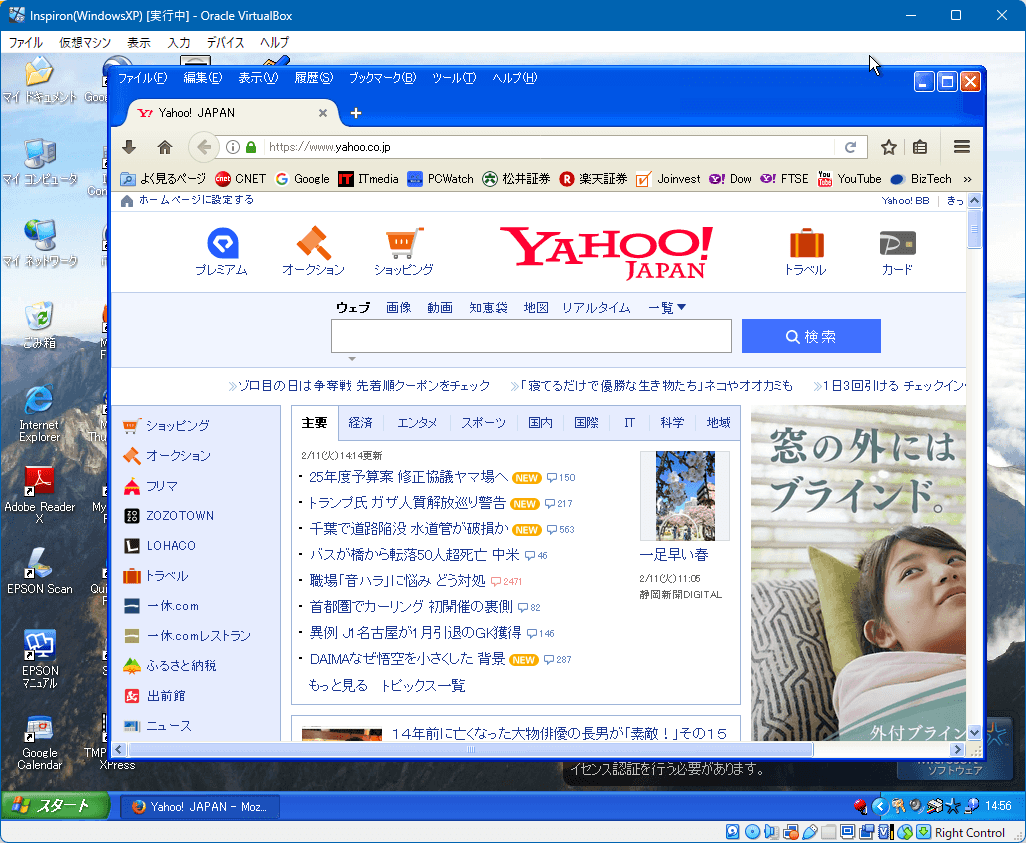Switch to the スポーツ news tab
The height and width of the screenshot is (843, 1026).
483,423
